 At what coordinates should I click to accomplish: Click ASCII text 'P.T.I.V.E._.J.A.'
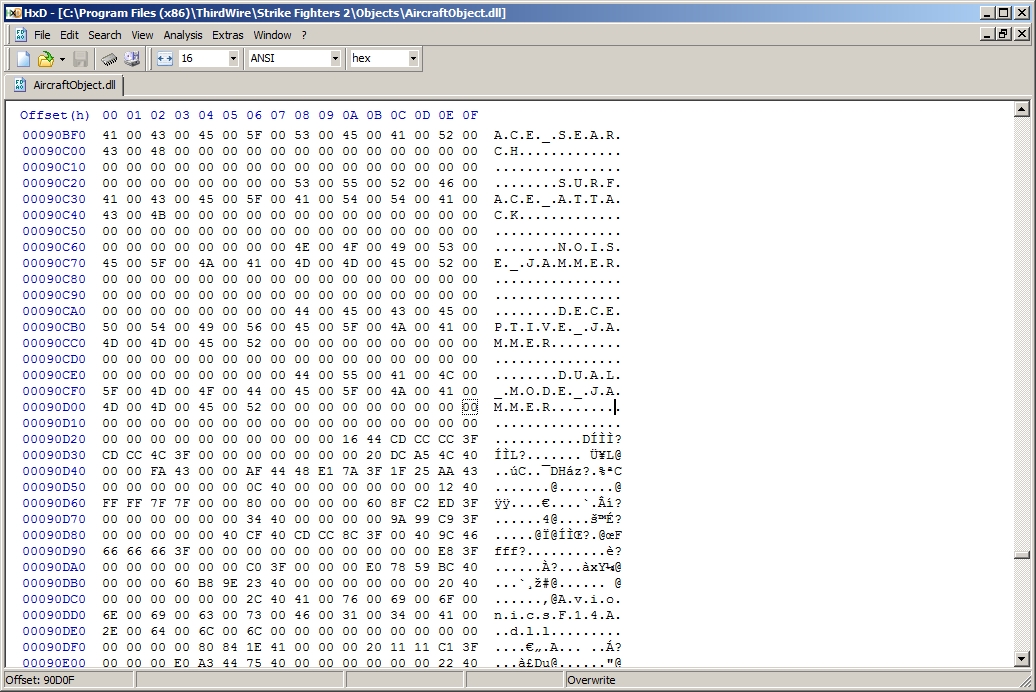coord(557,327)
